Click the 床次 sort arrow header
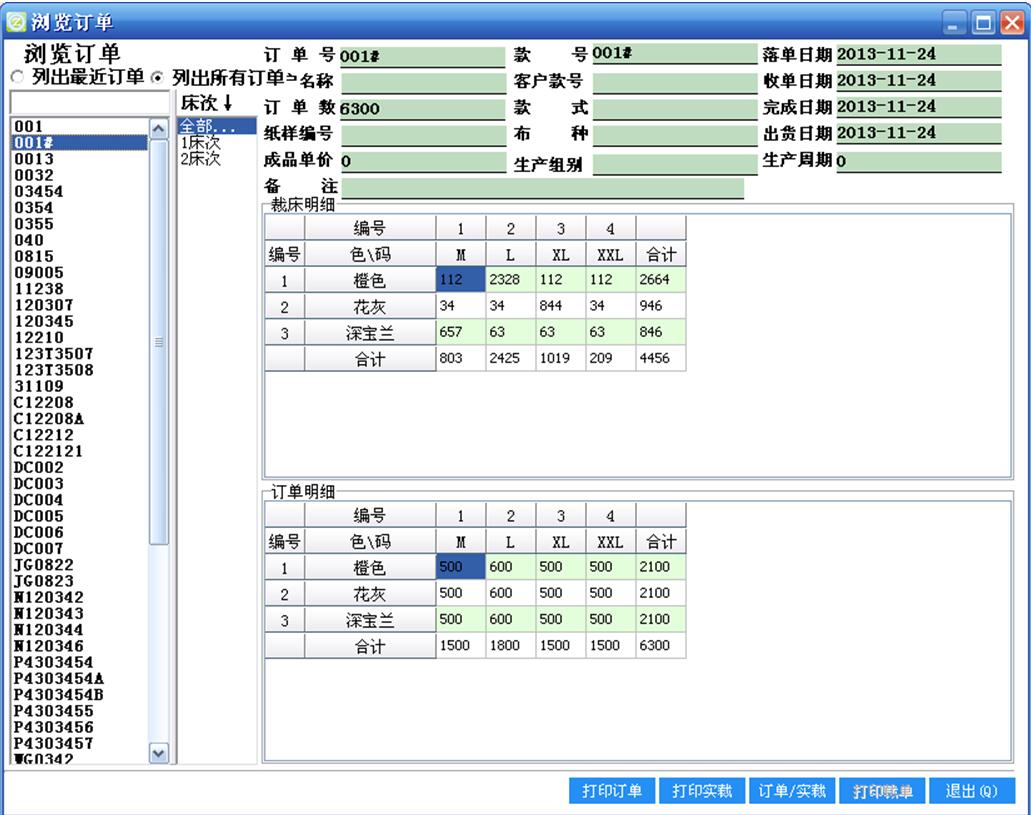The width and height of the screenshot is (1031, 815). [x=206, y=103]
